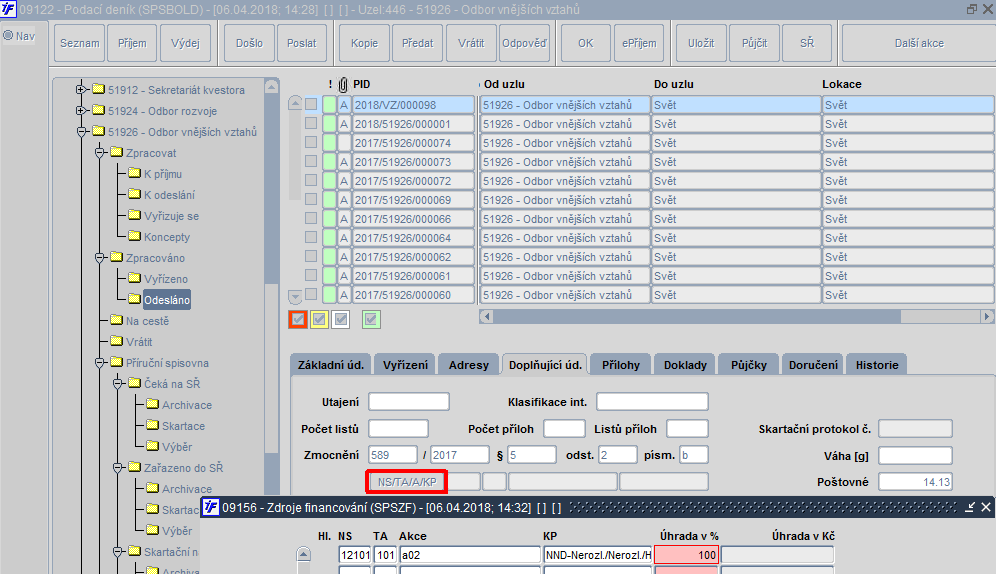This screenshot has height=574, width=996.
Task: Click the restore icon in Zdroje financování window
Action: 970,507
